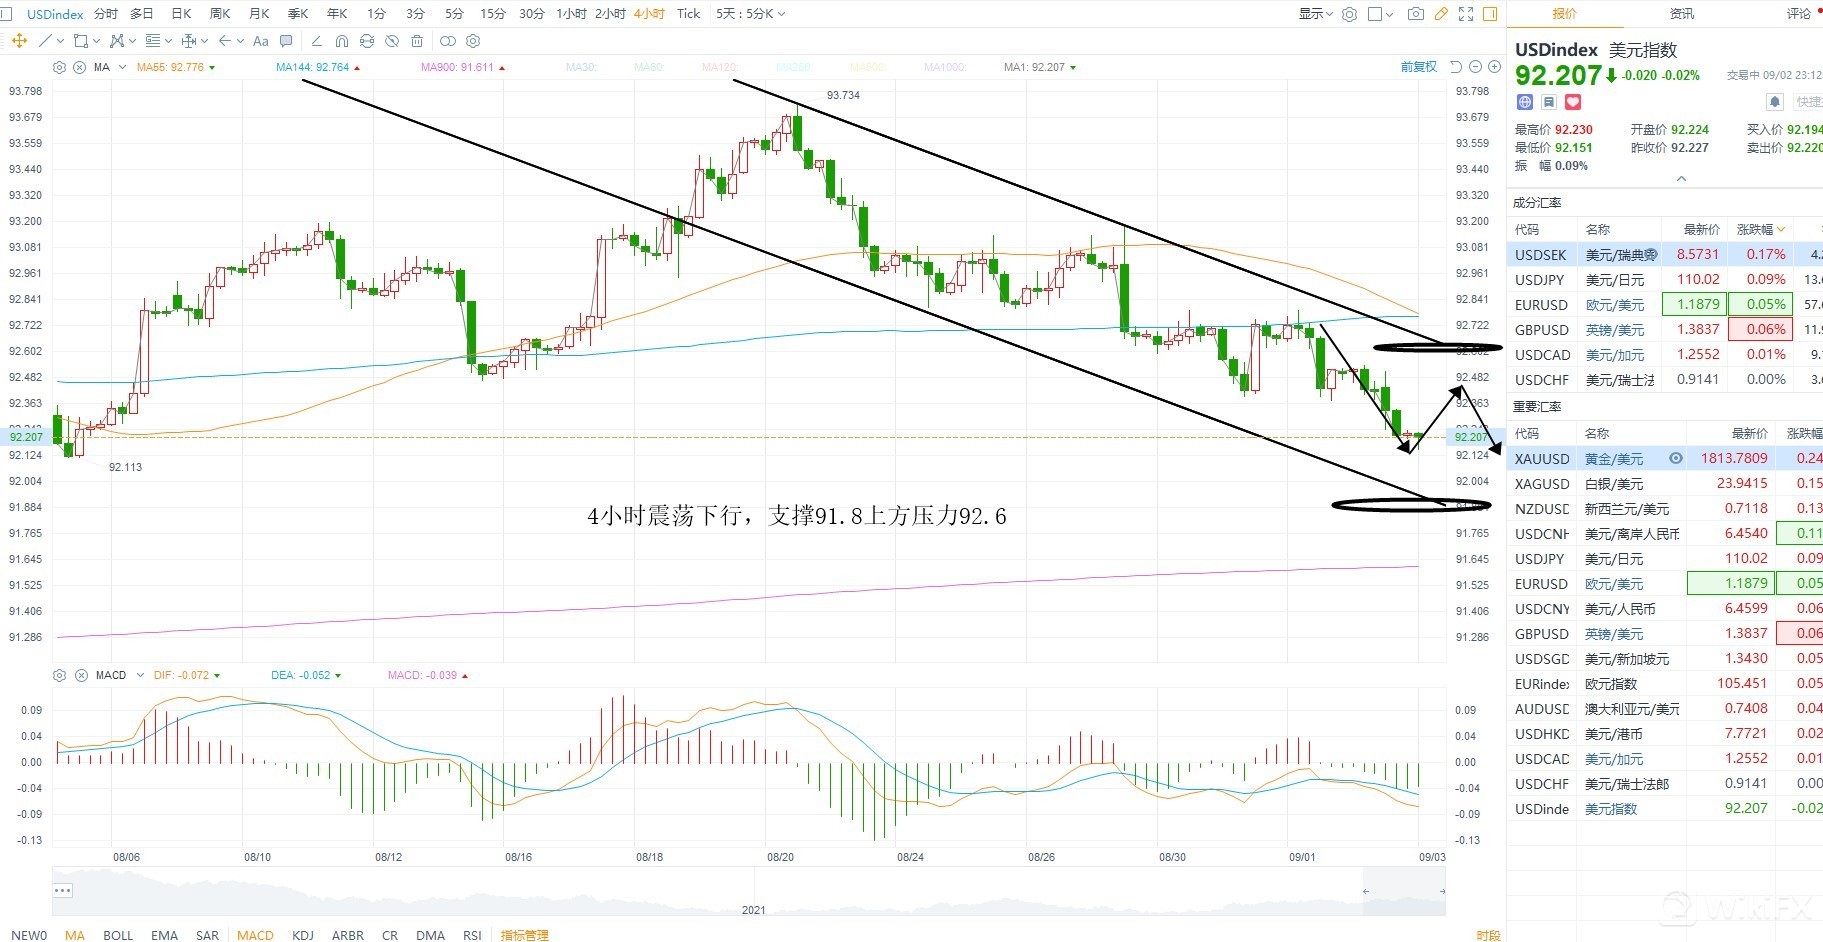Choose the Aa text annotation tool

click(261, 41)
